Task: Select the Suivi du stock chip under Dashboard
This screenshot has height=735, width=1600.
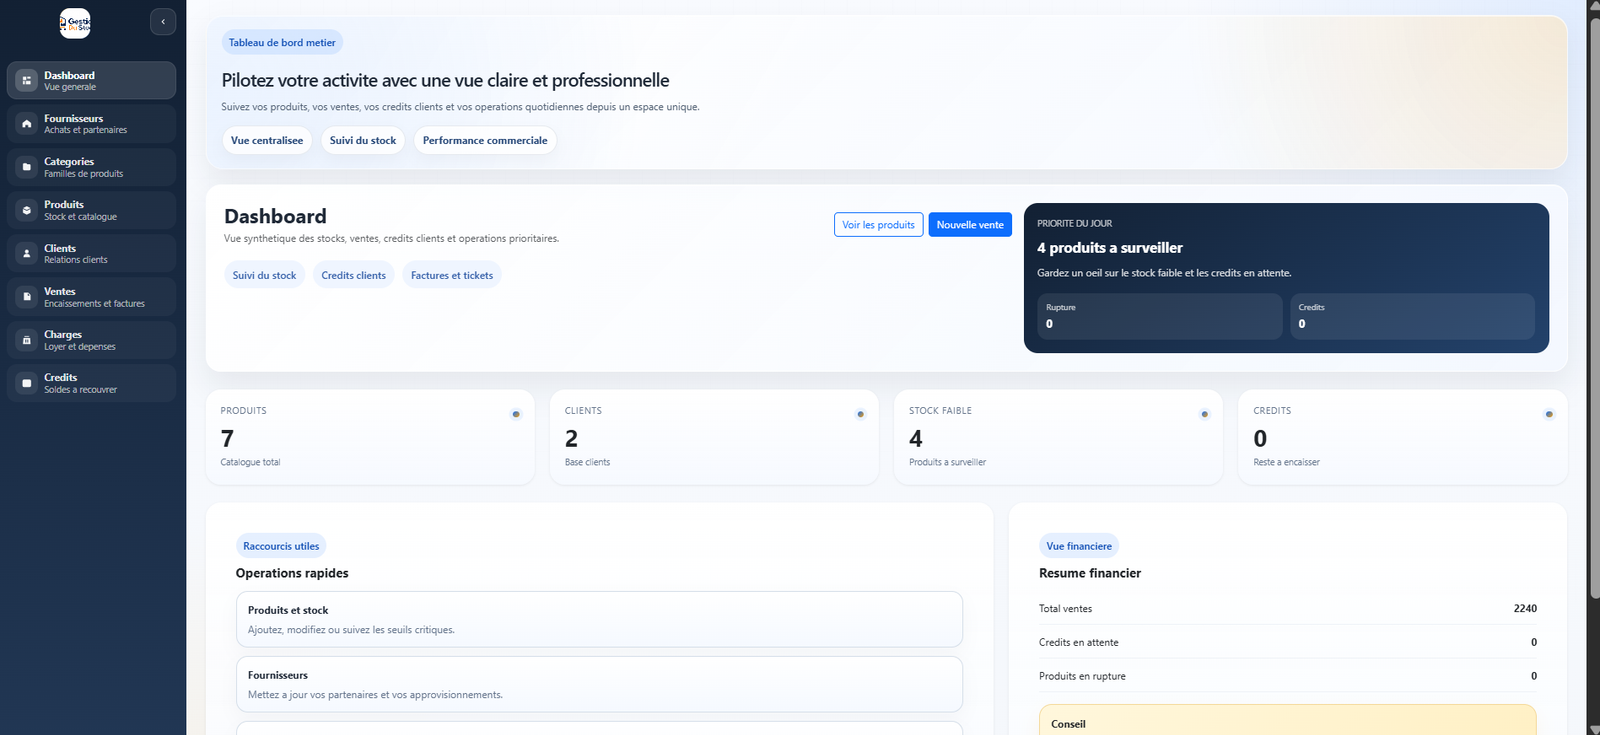Action: [x=264, y=275]
